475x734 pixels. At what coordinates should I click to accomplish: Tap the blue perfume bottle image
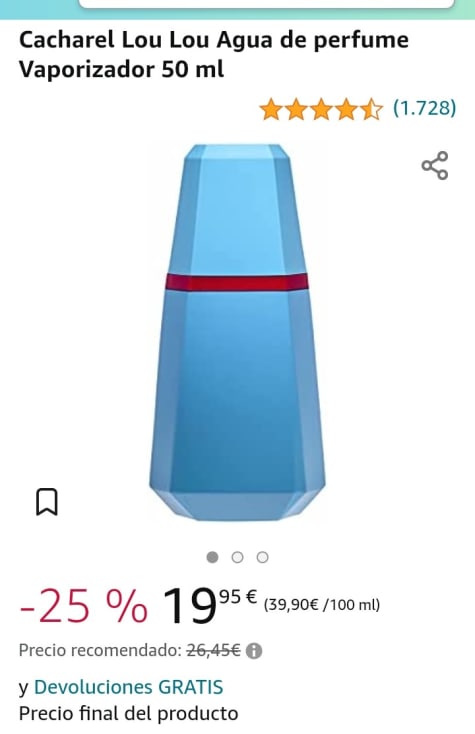click(x=237, y=333)
